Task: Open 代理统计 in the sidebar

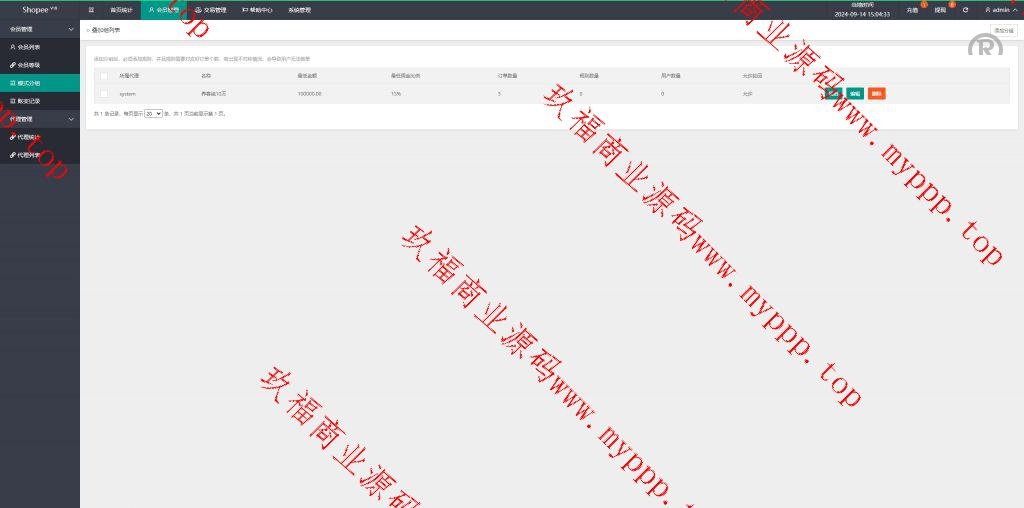Action: tap(28, 137)
